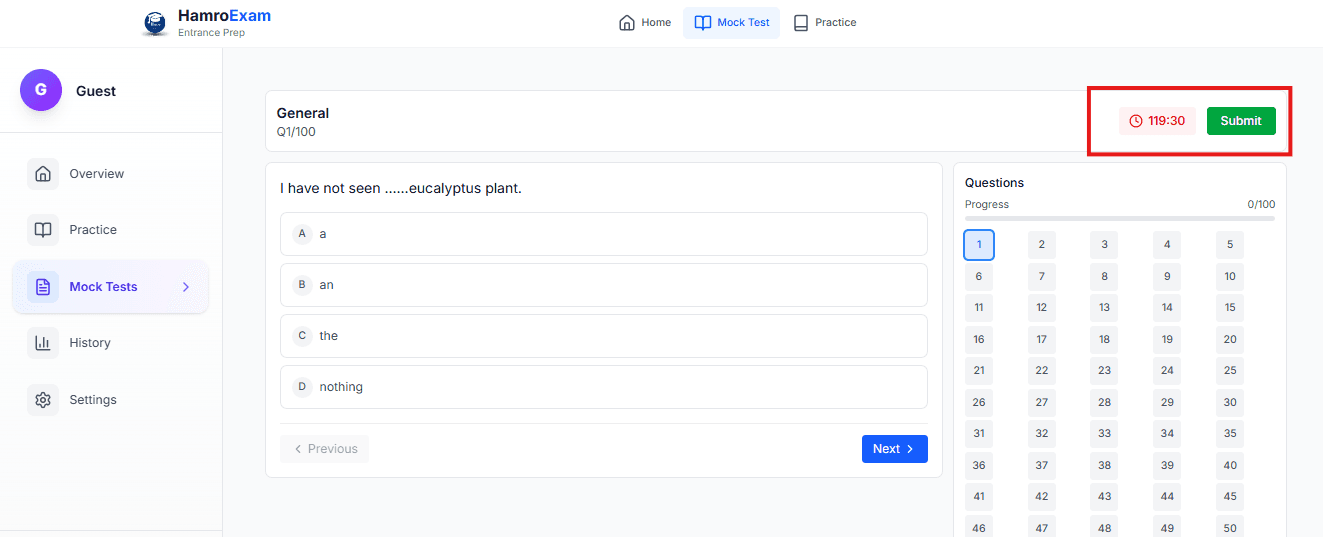Click the Home house icon in top navigation

[x=627, y=23]
